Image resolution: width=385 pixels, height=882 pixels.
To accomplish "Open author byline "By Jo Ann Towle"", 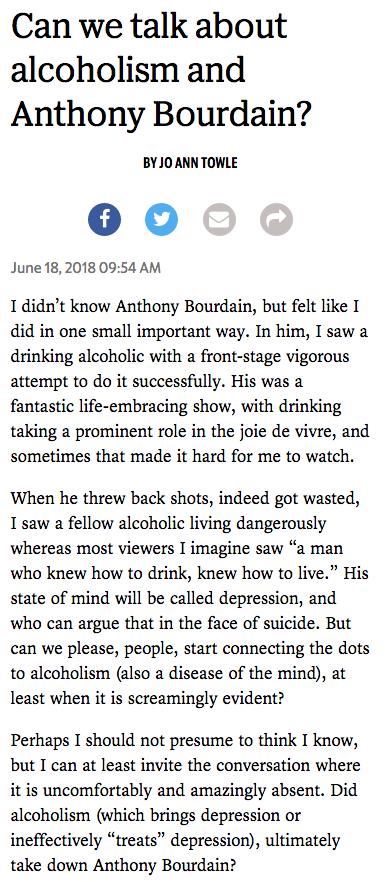I will click(190, 163).
